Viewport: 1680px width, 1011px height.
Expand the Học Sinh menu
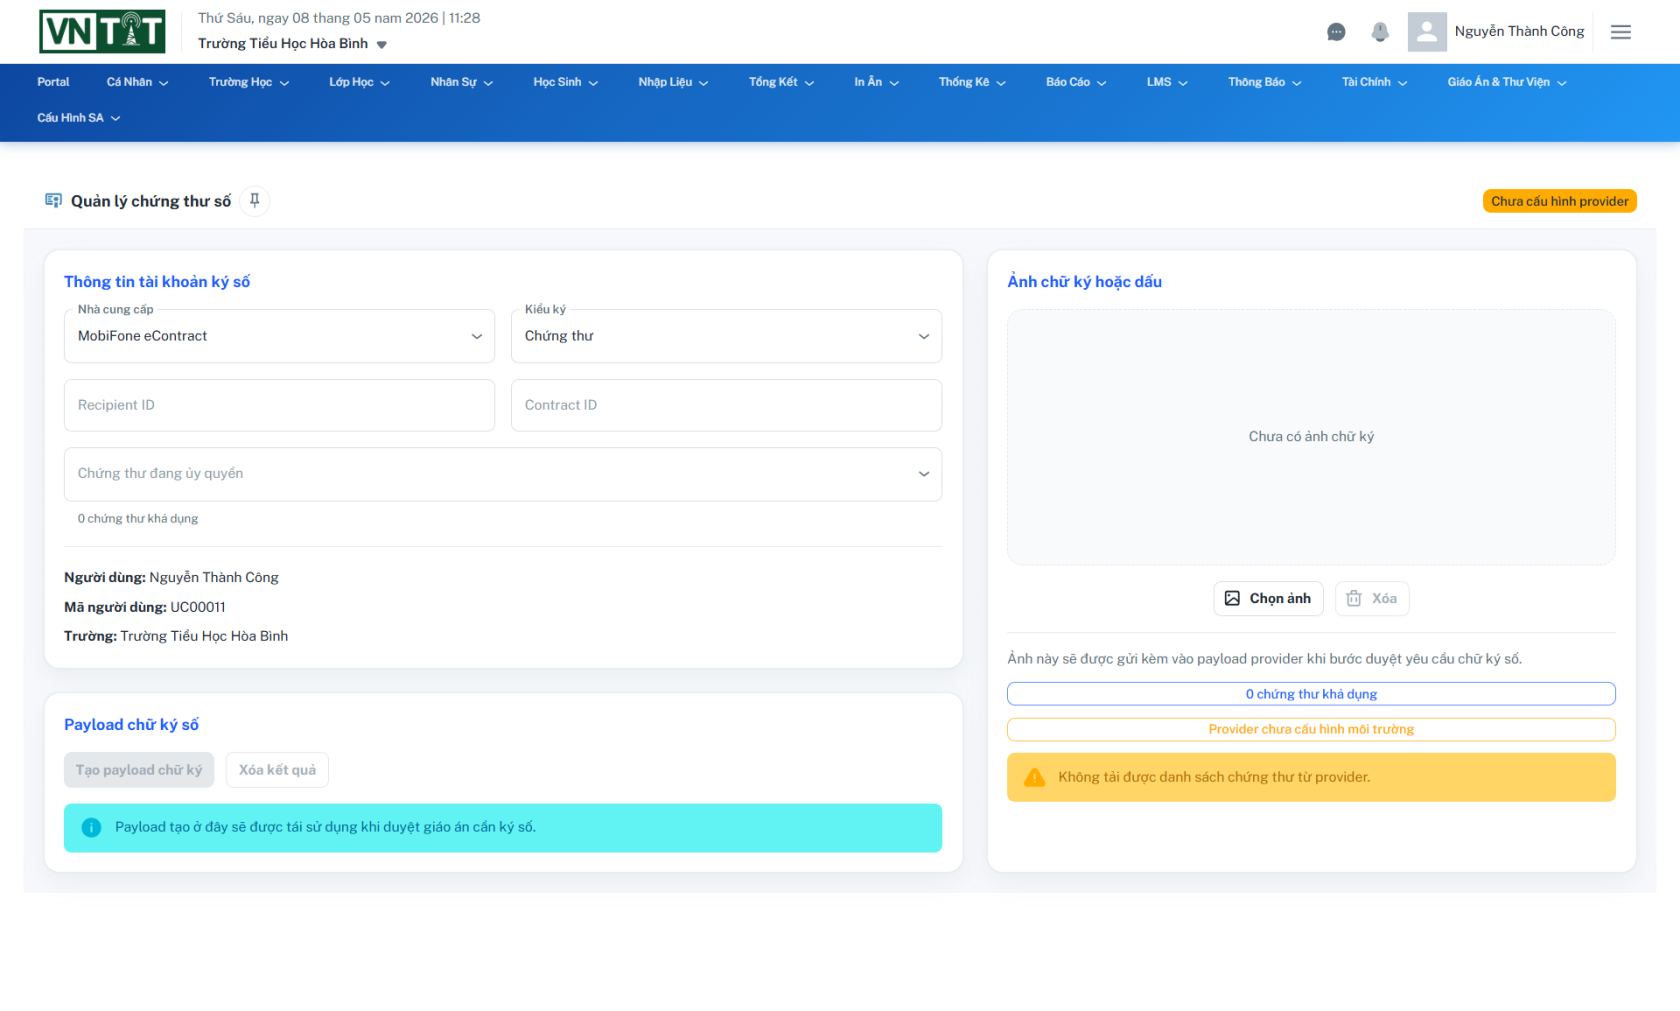[566, 82]
